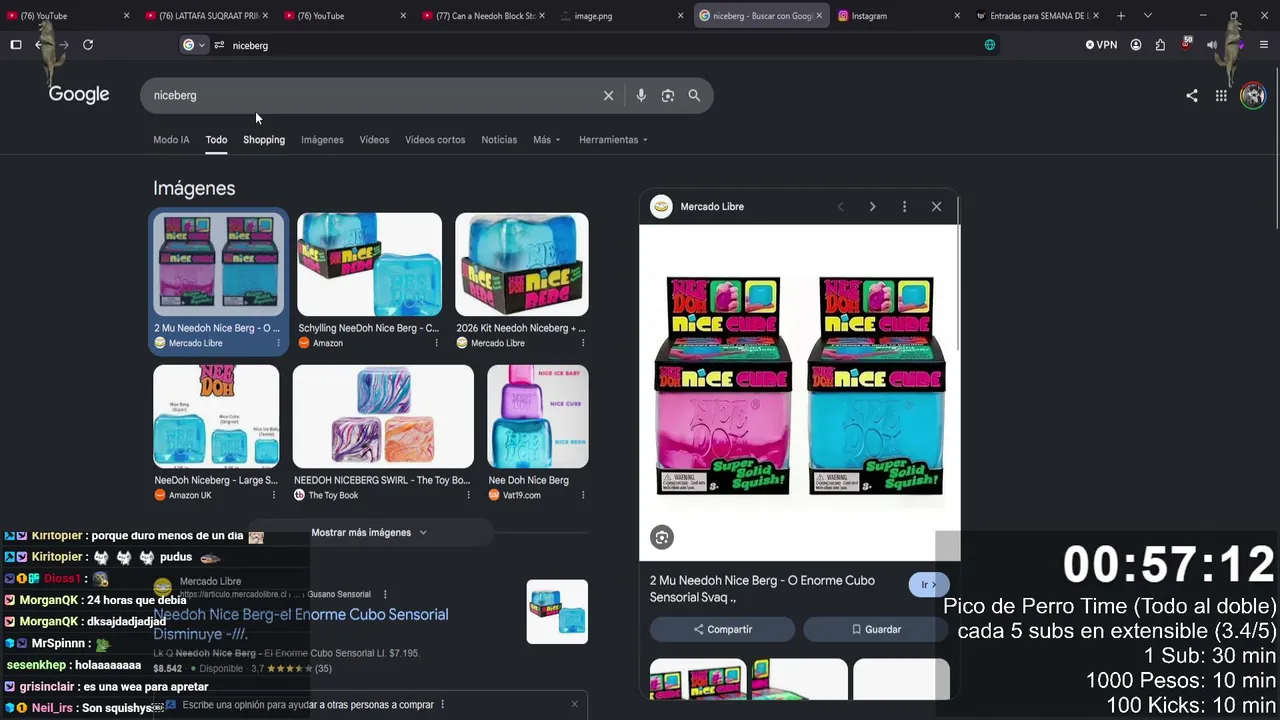The image size is (1280, 720).
Task: Open options for Amazon Schylling NeeDoh result
Action: 436,343
